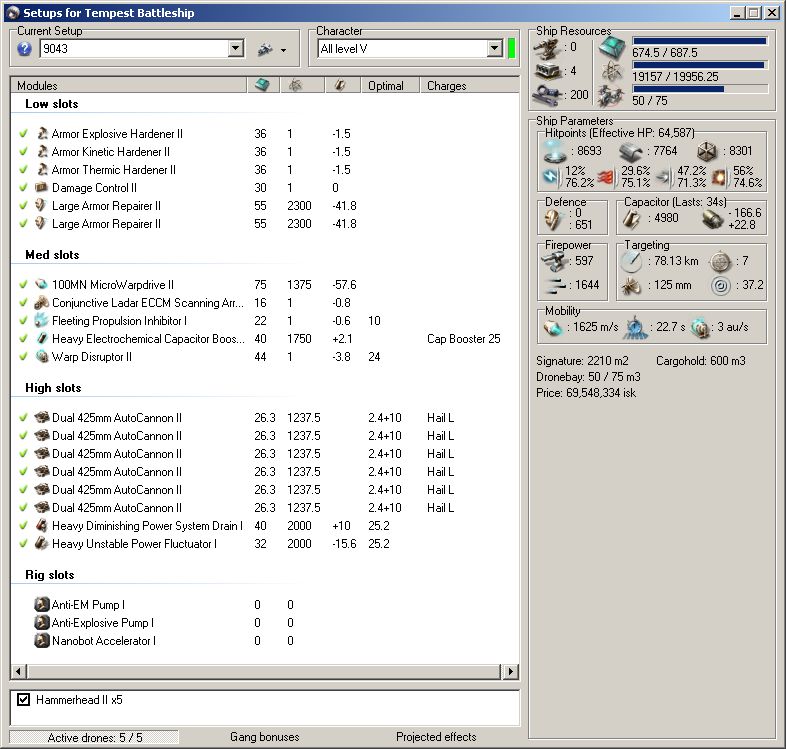Toggle the Armor Explosive Hardener II checkmark
The height and width of the screenshot is (749, 786).
(x=23, y=134)
